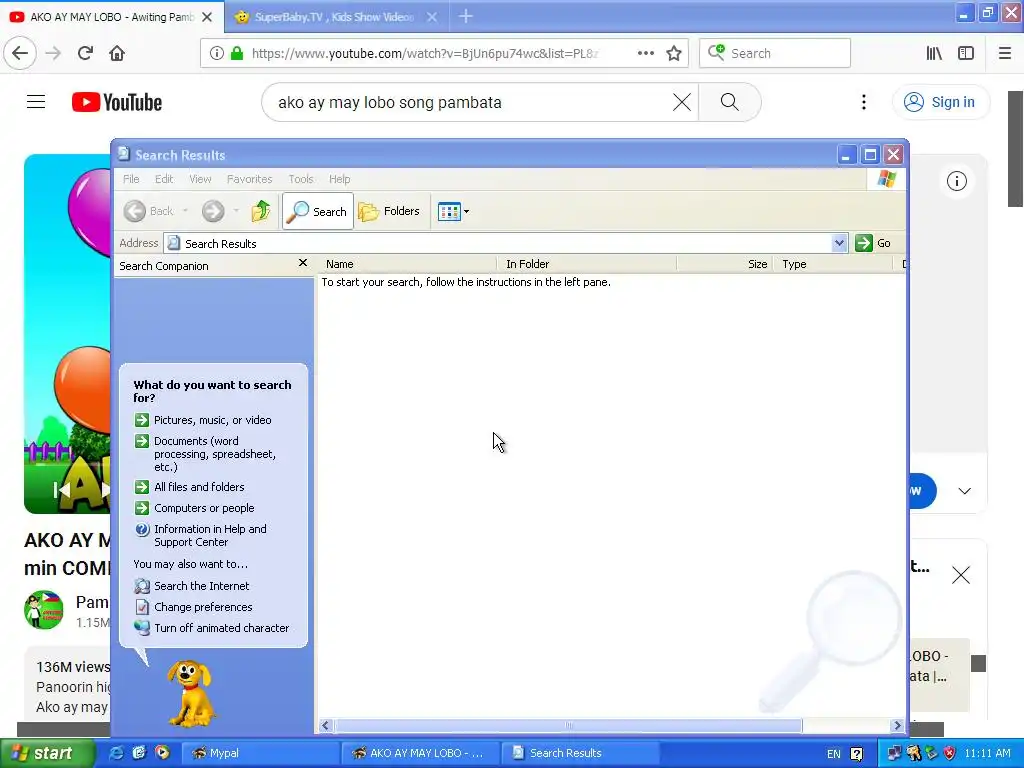
Task: Go up one folder level
Action: pyautogui.click(x=261, y=211)
